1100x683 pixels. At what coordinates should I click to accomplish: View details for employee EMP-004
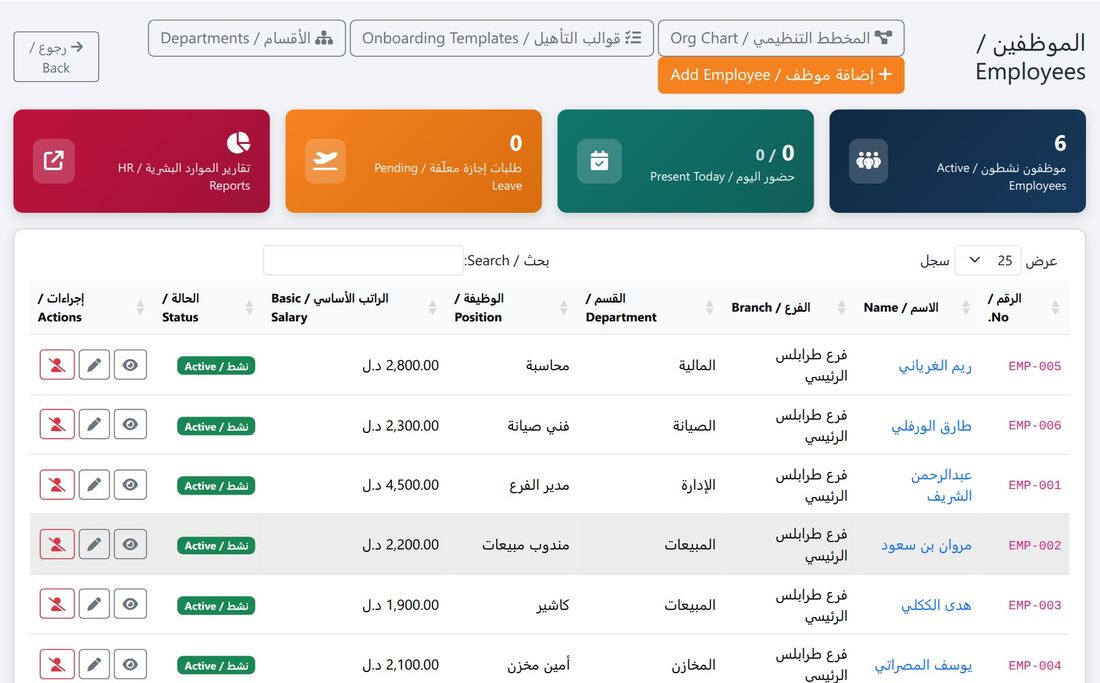tap(130, 665)
